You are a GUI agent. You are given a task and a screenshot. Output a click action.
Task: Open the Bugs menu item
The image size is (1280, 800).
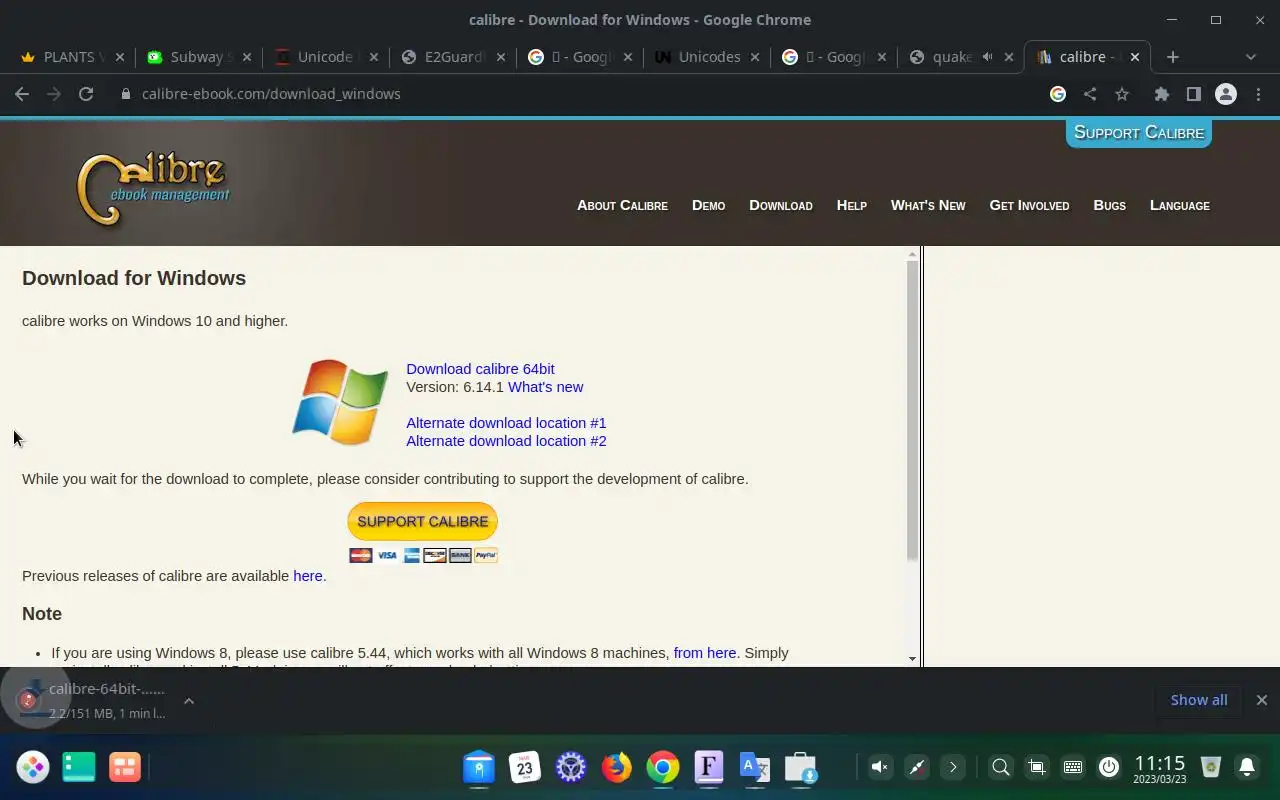click(x=1109, y=205)
